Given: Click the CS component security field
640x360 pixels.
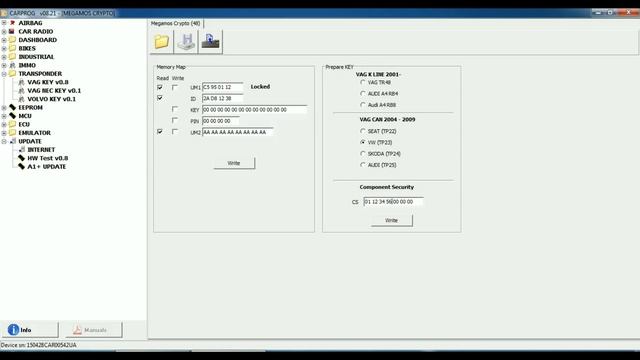Looking at the screenshot, I should 393,202.
